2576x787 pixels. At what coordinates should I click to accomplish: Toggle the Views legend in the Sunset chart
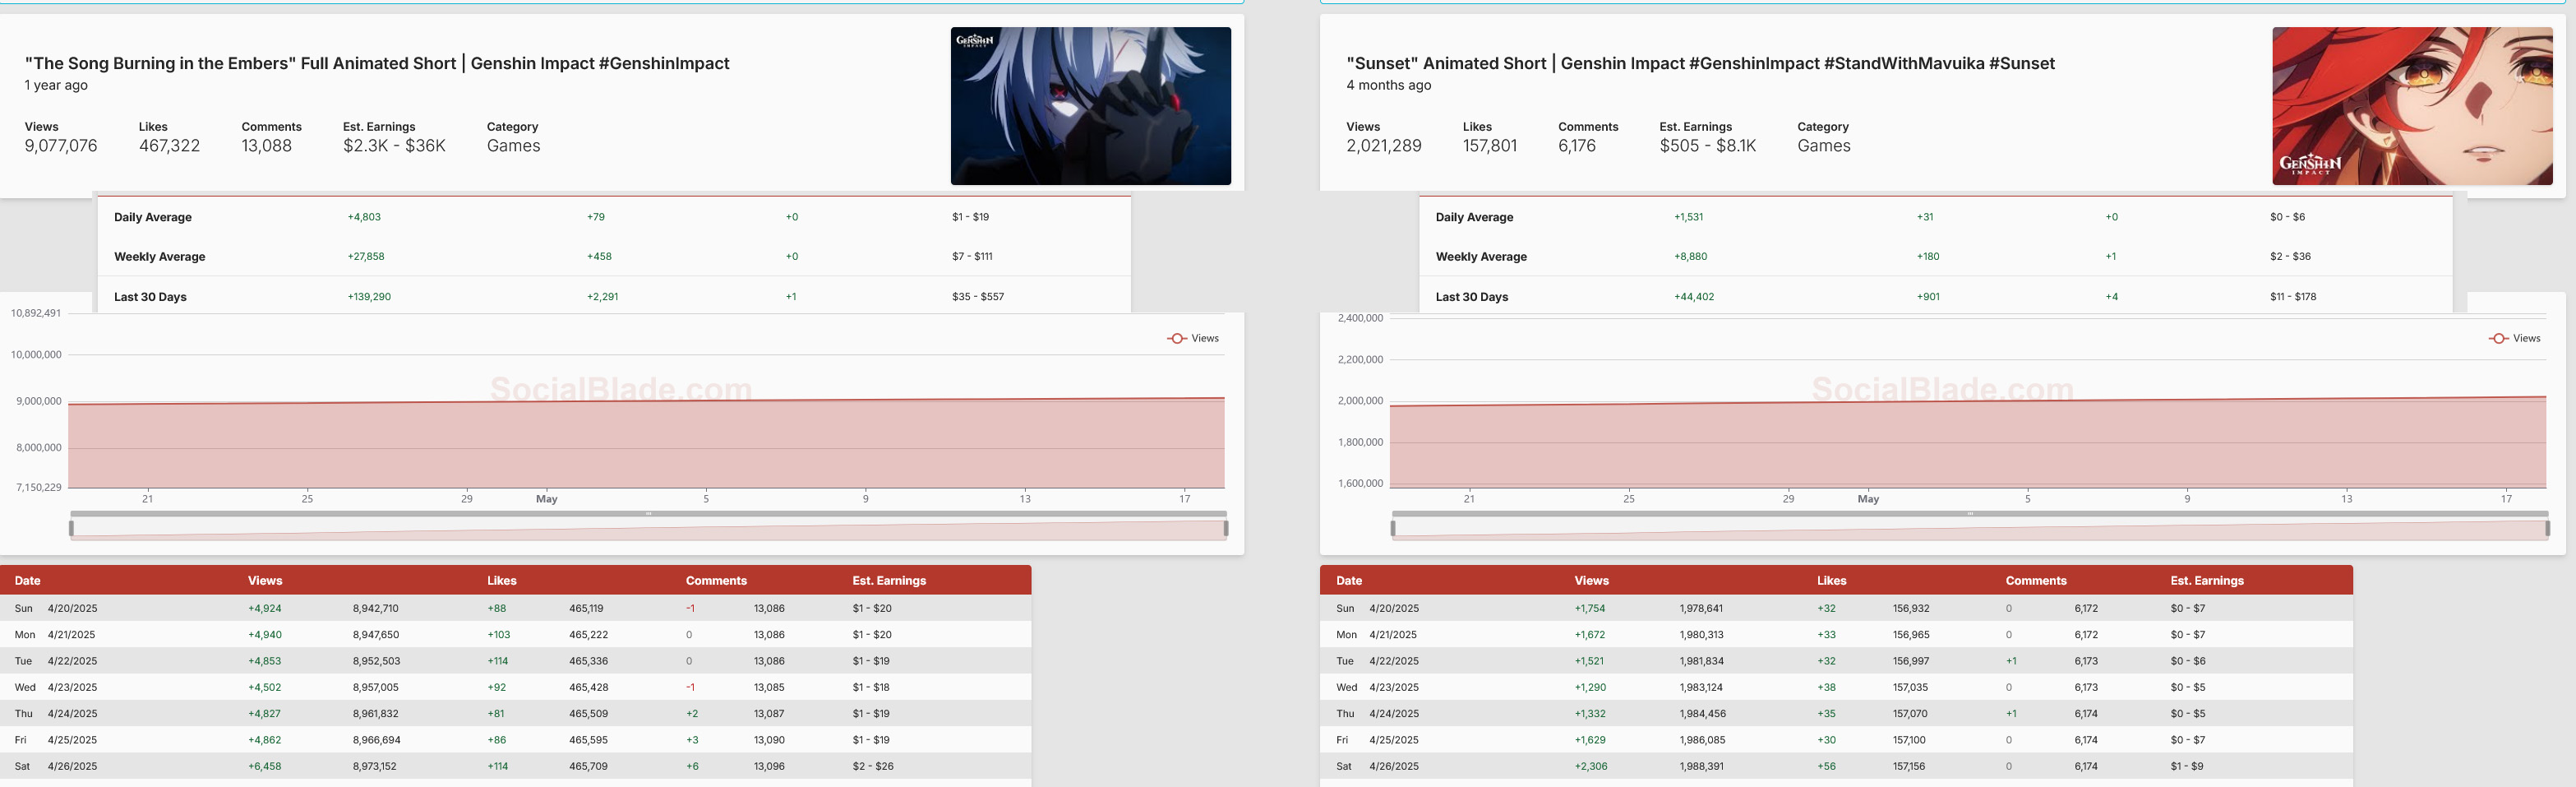(x=2514, y=338)
